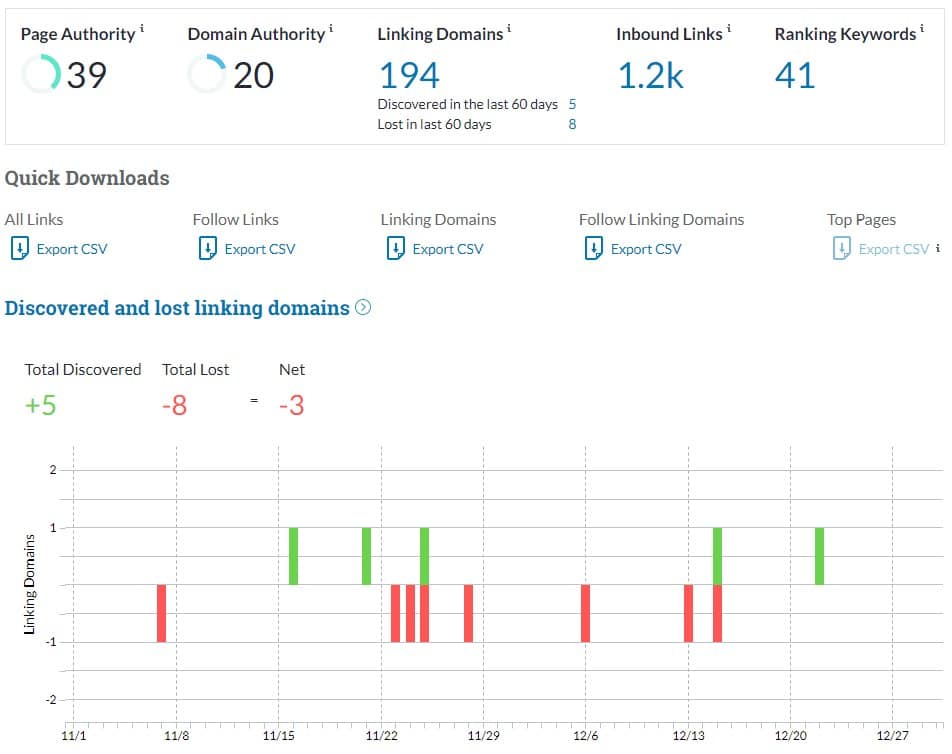Image resolution: width=952 pixels, height=754 pixels.
Task: Select the red lost bar at 12/6
Action: (585, 613)
